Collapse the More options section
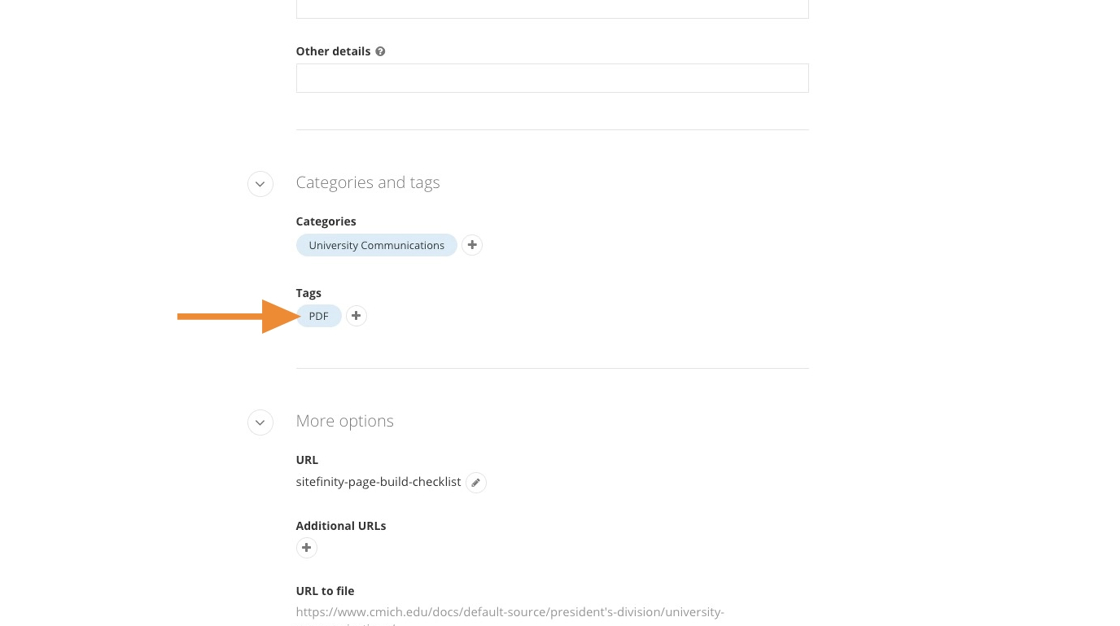This screenshot has width=1120, height=626. click(x=260, y=422)
